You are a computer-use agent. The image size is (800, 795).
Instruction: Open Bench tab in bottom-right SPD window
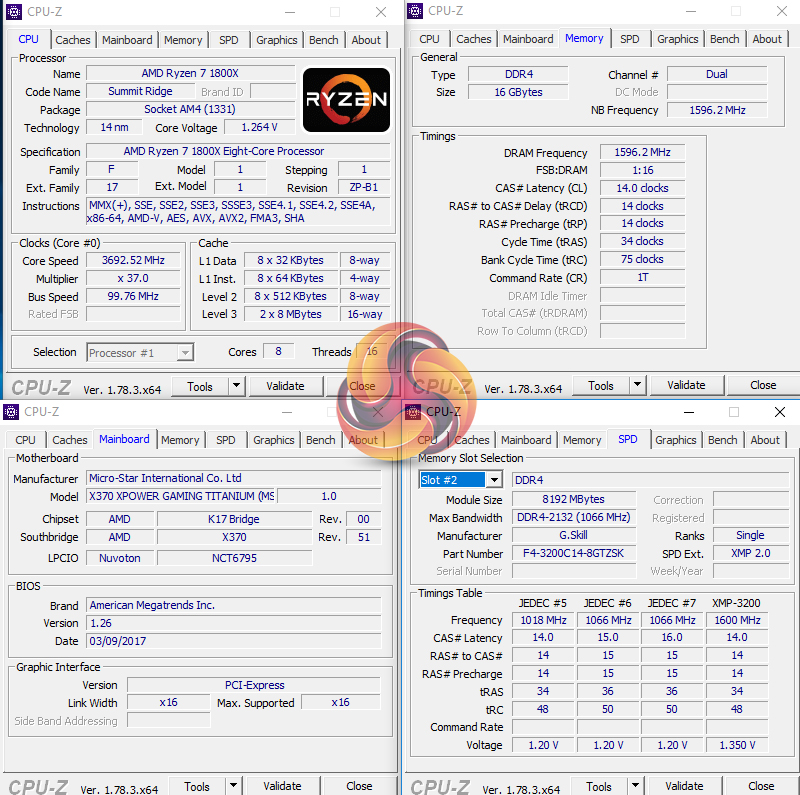pyautogui.click(x=722, y=440)
